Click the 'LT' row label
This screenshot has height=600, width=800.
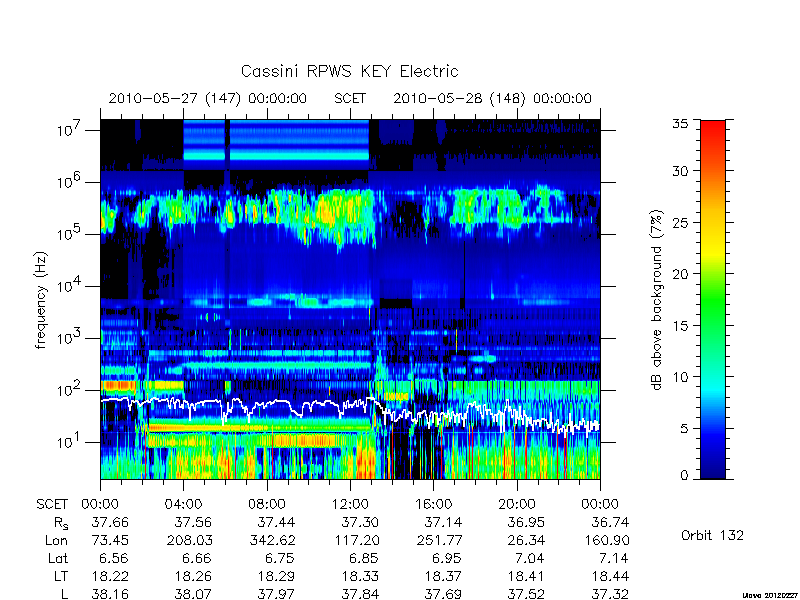click(61, 576)
